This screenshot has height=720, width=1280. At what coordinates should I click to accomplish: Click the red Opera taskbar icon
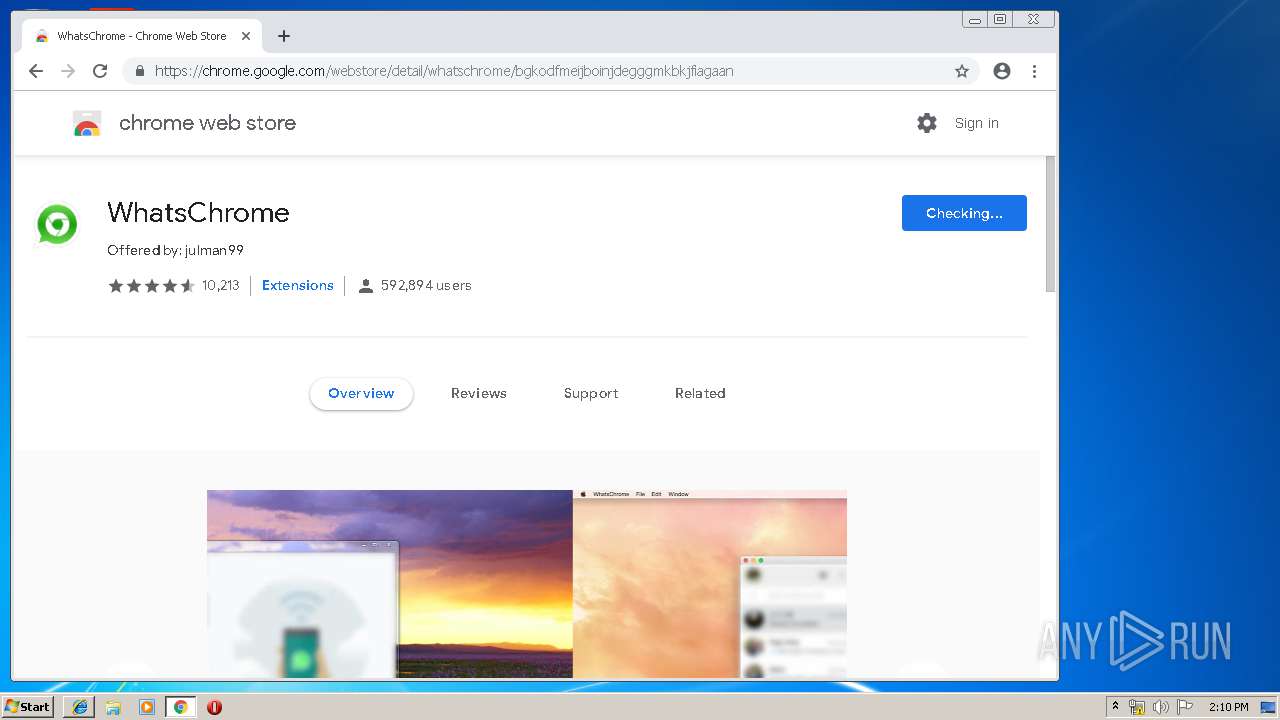tap(214, 707)
